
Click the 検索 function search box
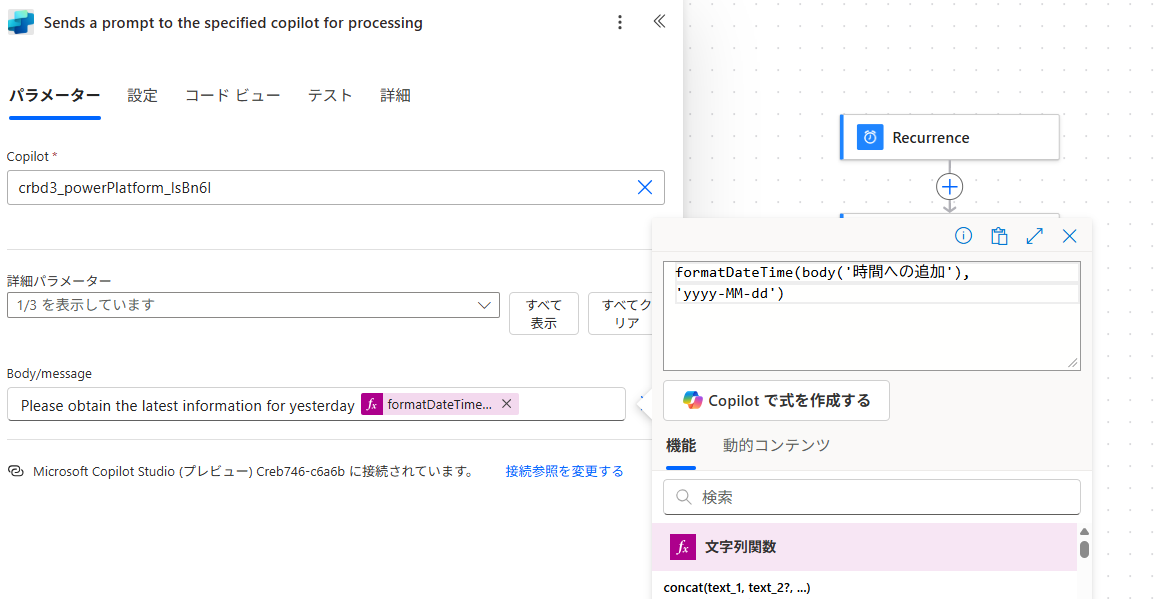pos(871,497)
